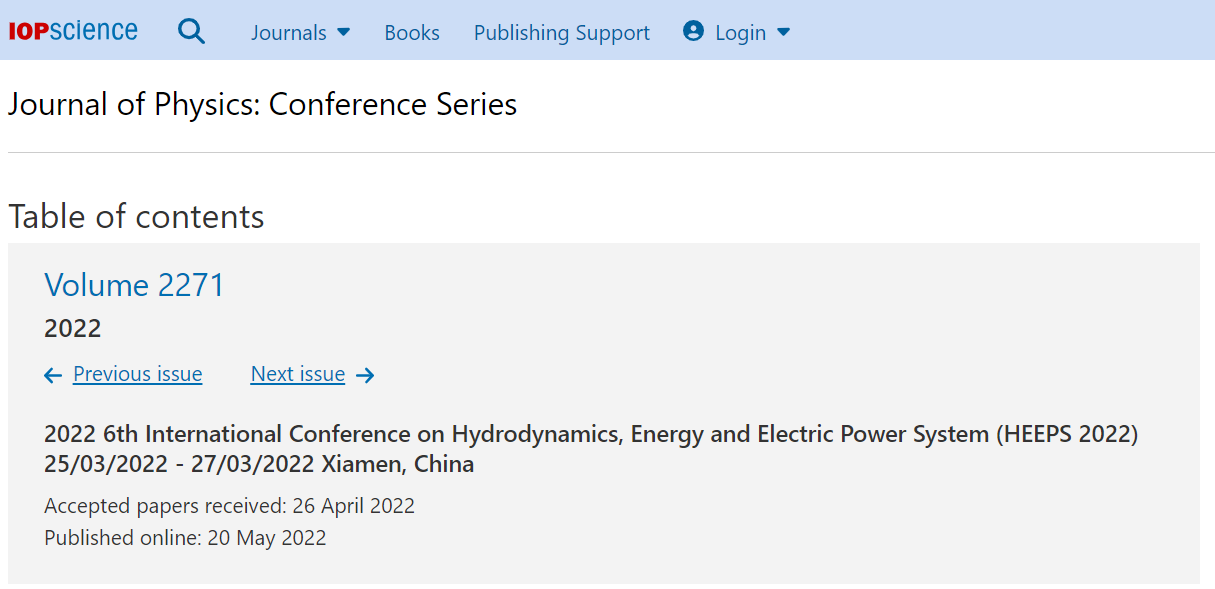The height and width of the screenshot is (589, 1215).
Task: Open the IOPscience home logo
Action: pos(73,31)
